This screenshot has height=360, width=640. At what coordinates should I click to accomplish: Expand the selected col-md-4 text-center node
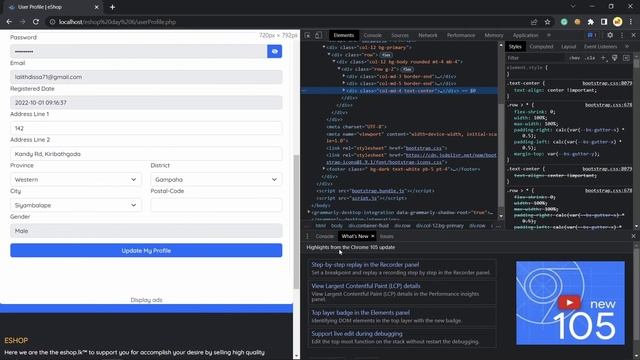click(344, 91)
